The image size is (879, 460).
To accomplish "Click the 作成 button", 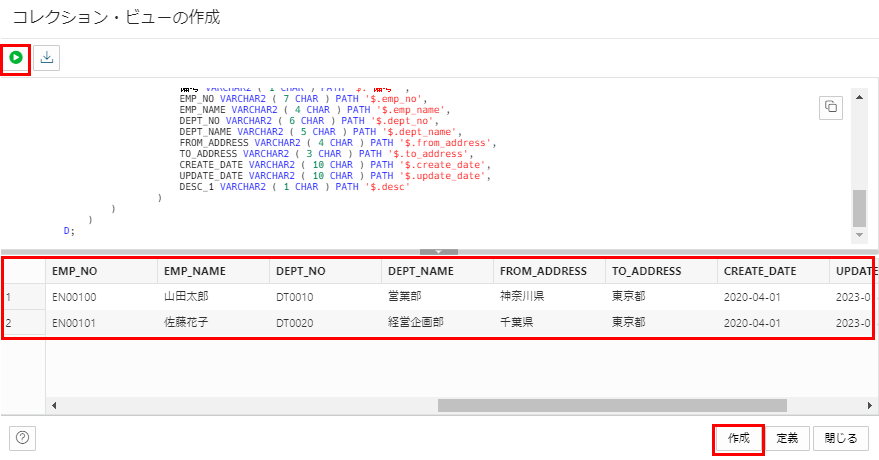I will (738, 438).
